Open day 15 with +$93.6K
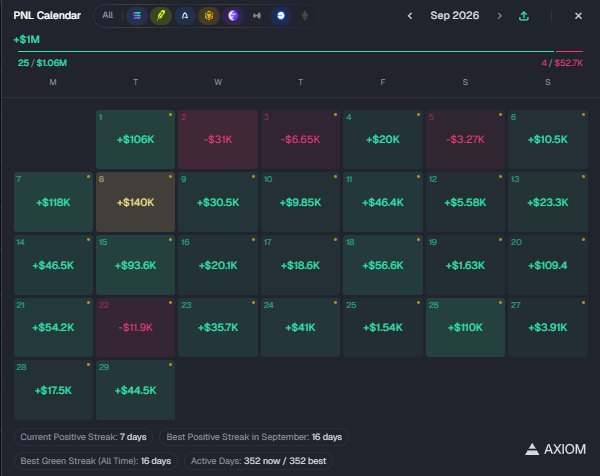600x476 pixels. tap(135, 265)
